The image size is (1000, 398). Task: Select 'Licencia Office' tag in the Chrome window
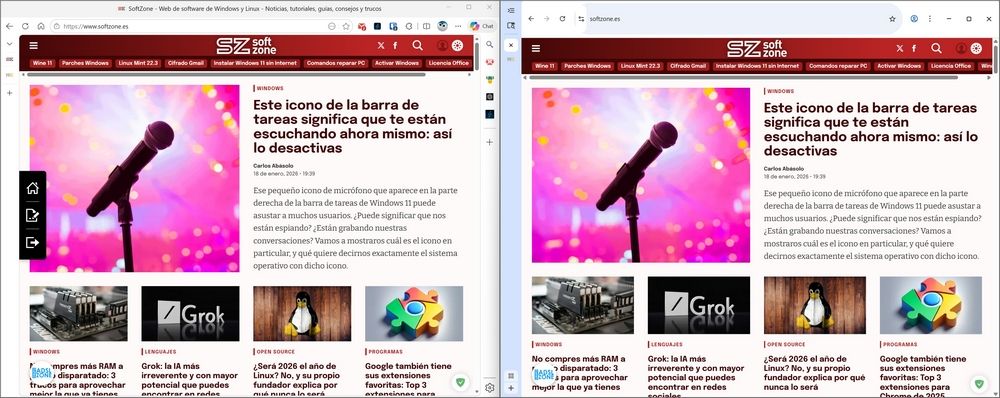point(950,66)
